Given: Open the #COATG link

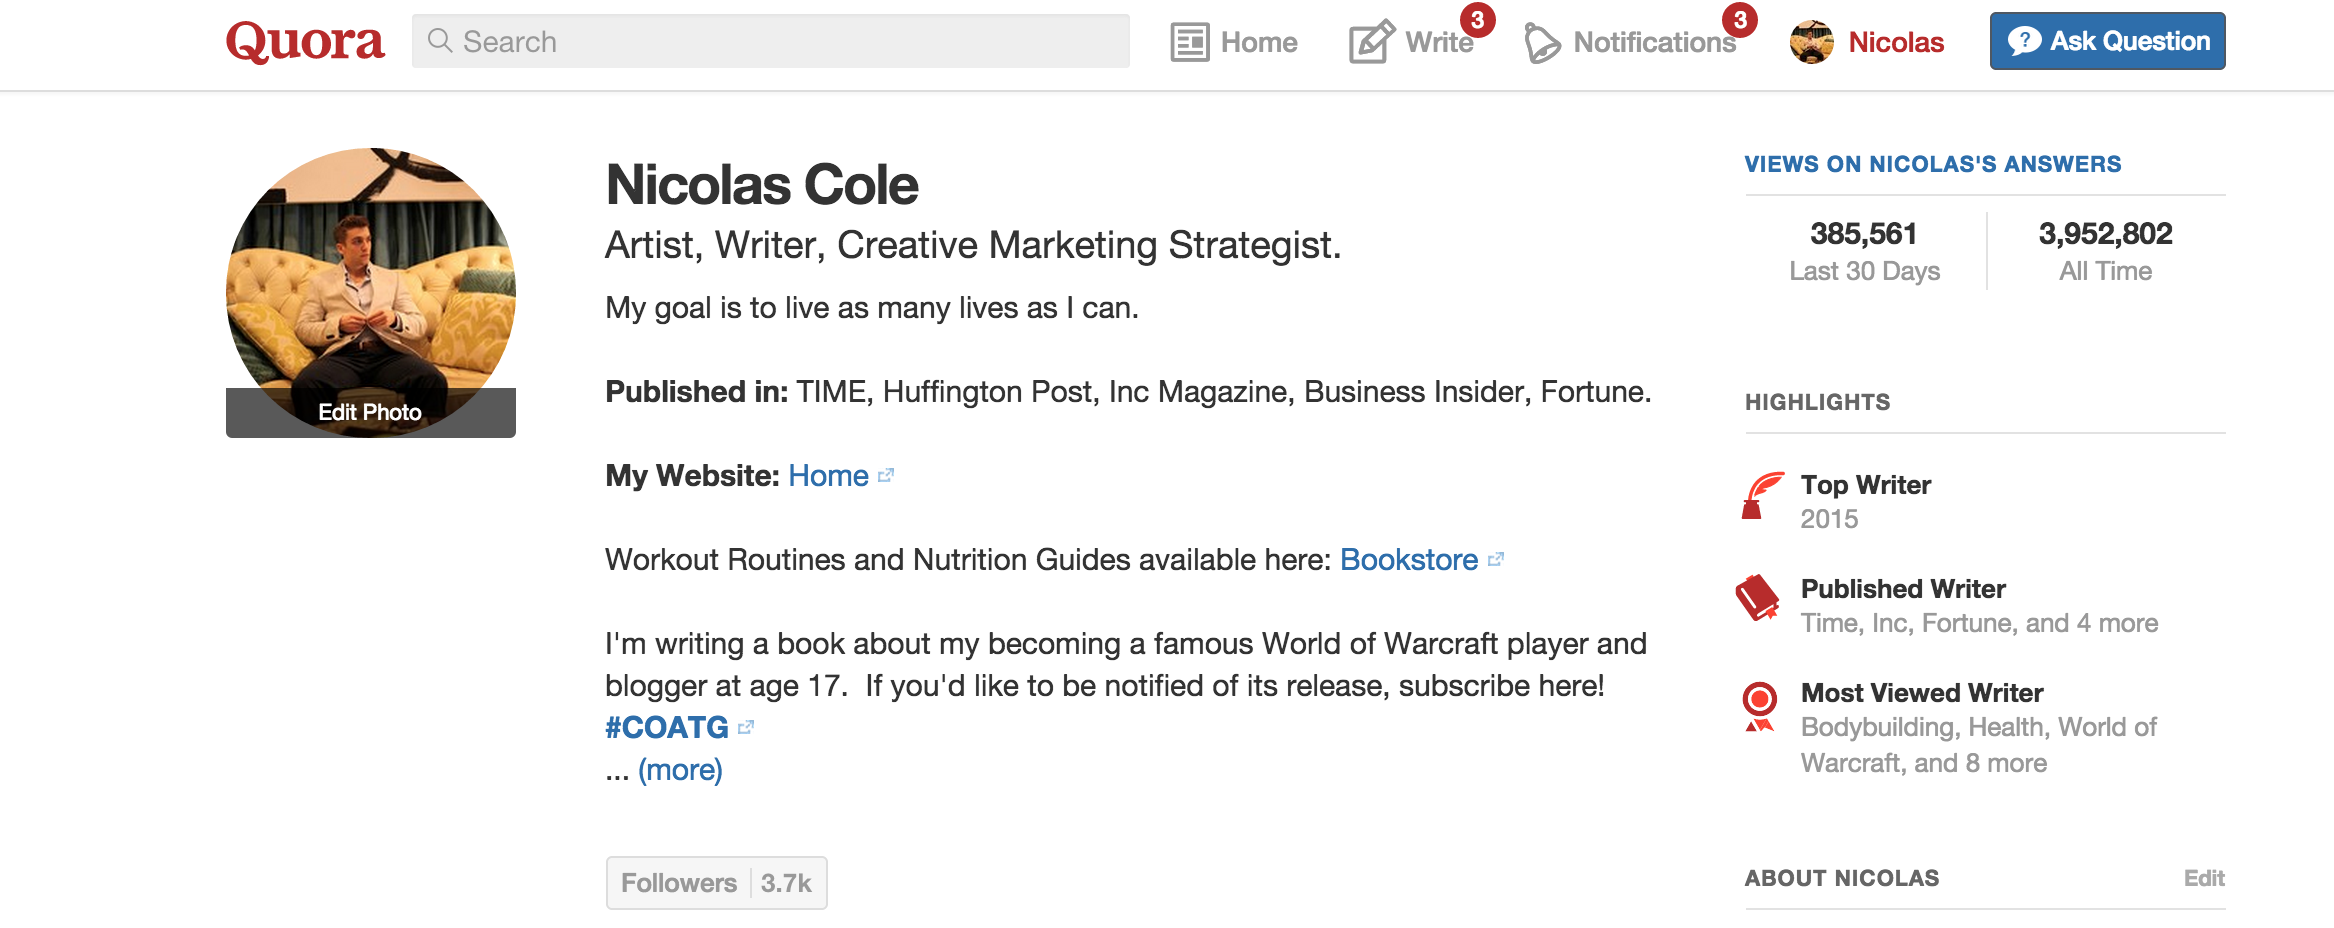Looking at the screenshot, I should coord(667,728).
